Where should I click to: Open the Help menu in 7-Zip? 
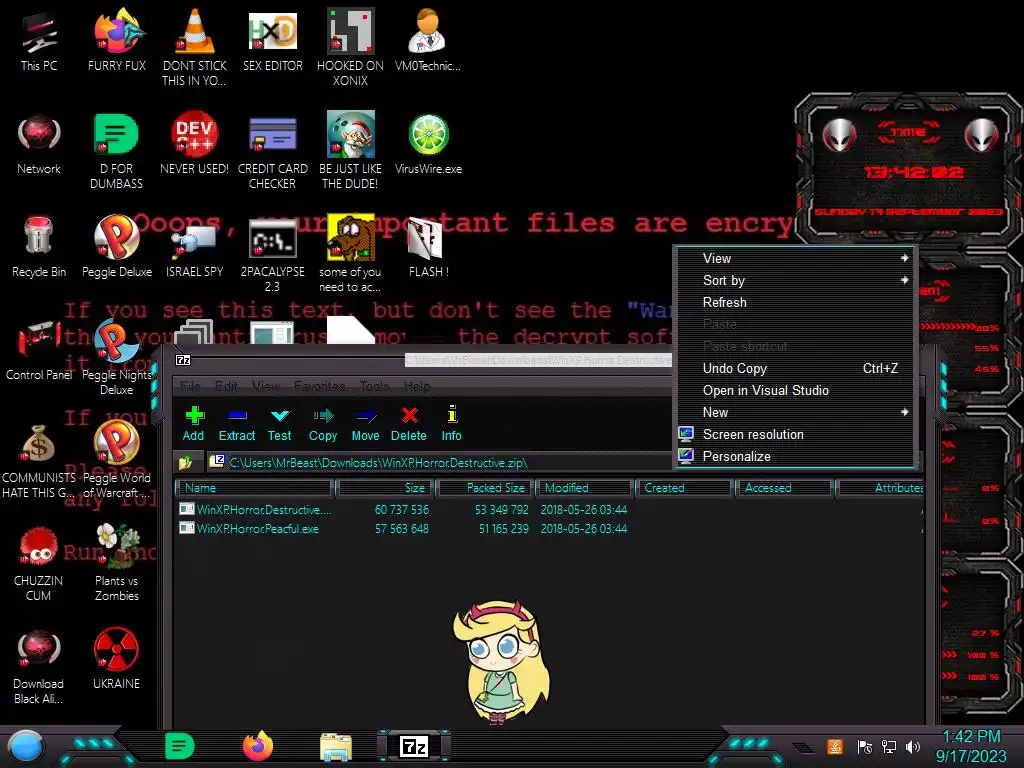point(417,386)
